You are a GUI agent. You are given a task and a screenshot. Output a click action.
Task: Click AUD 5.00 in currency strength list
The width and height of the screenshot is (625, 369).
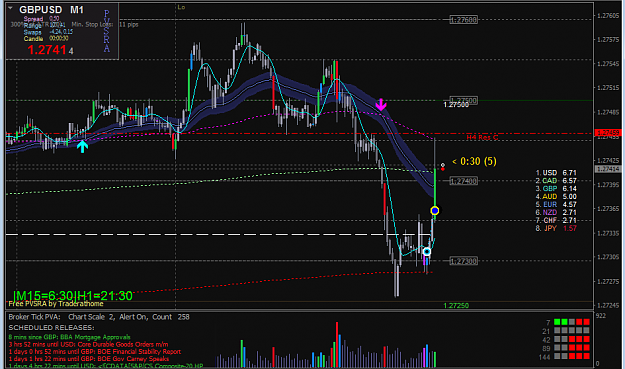click(556, 196)
